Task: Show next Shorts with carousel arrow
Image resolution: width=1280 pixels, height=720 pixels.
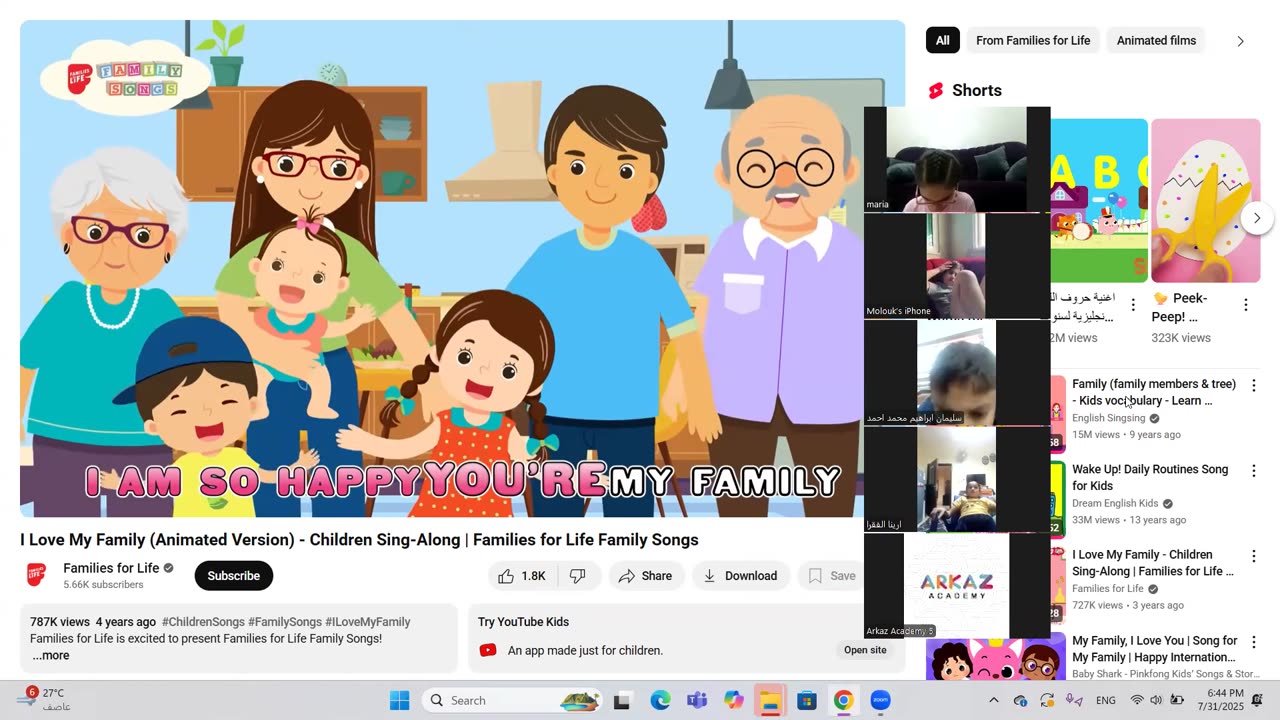Action: (x=1257, y=218)
